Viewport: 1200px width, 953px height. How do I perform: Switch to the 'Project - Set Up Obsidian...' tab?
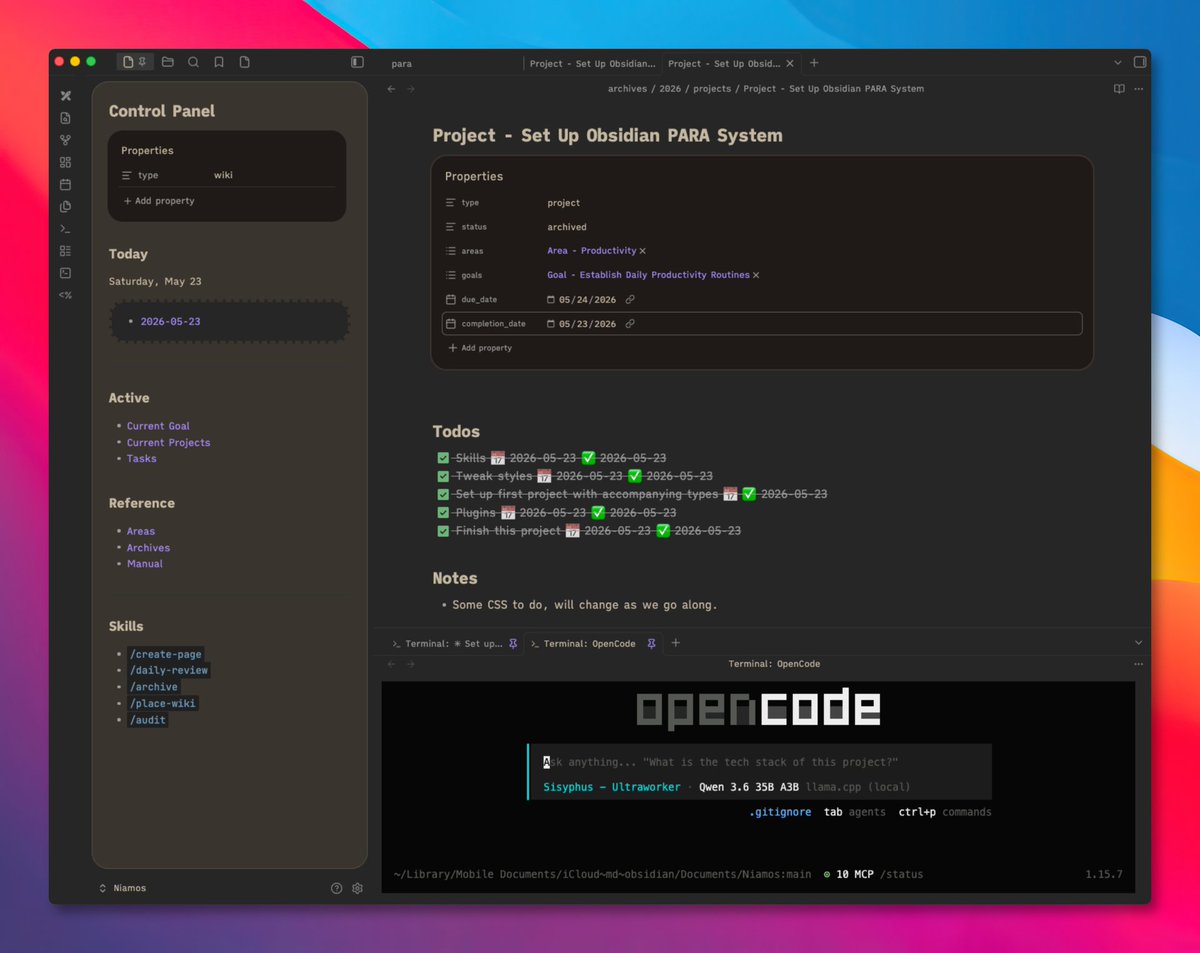pos(592,63)
